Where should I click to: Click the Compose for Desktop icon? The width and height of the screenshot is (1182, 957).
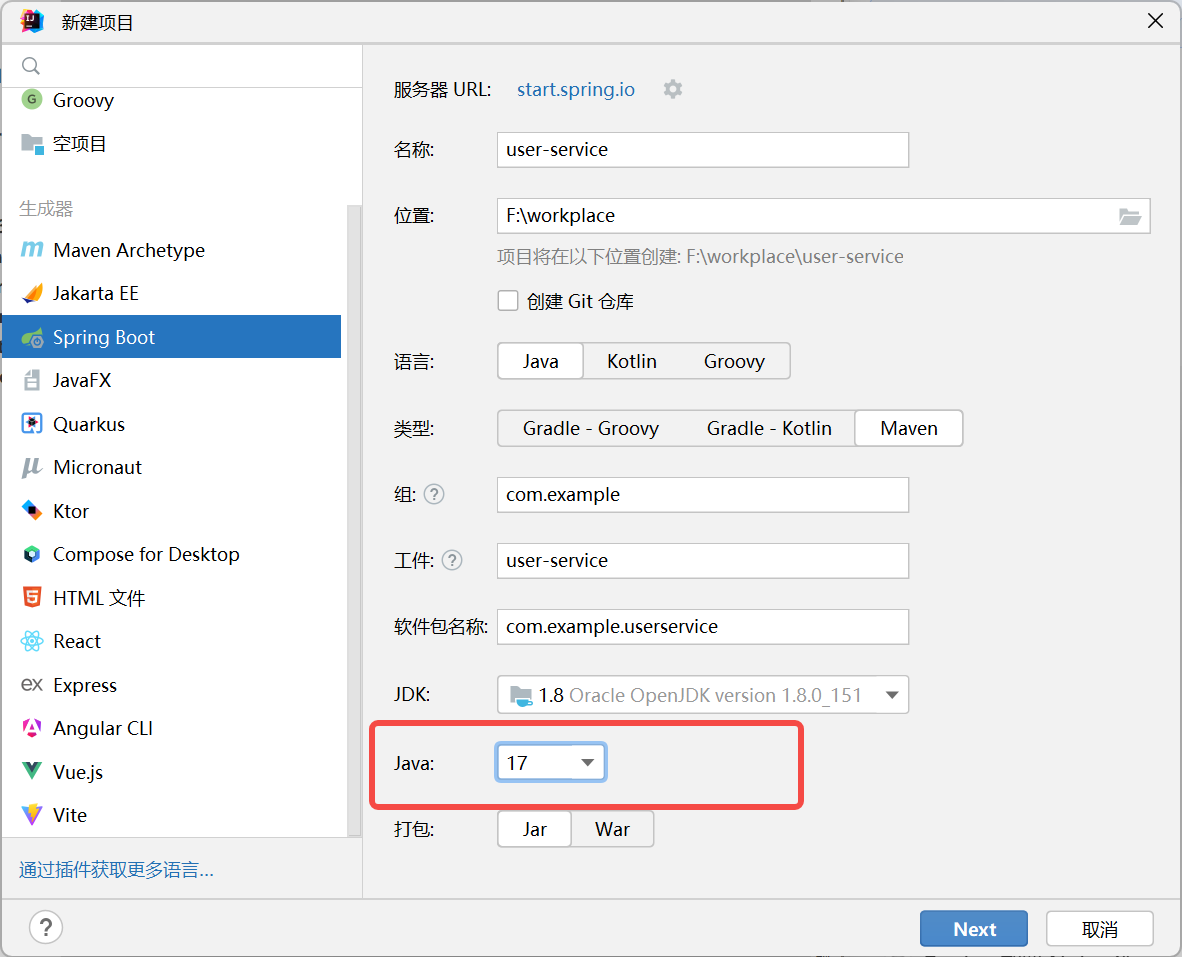[x=32, y=555]
